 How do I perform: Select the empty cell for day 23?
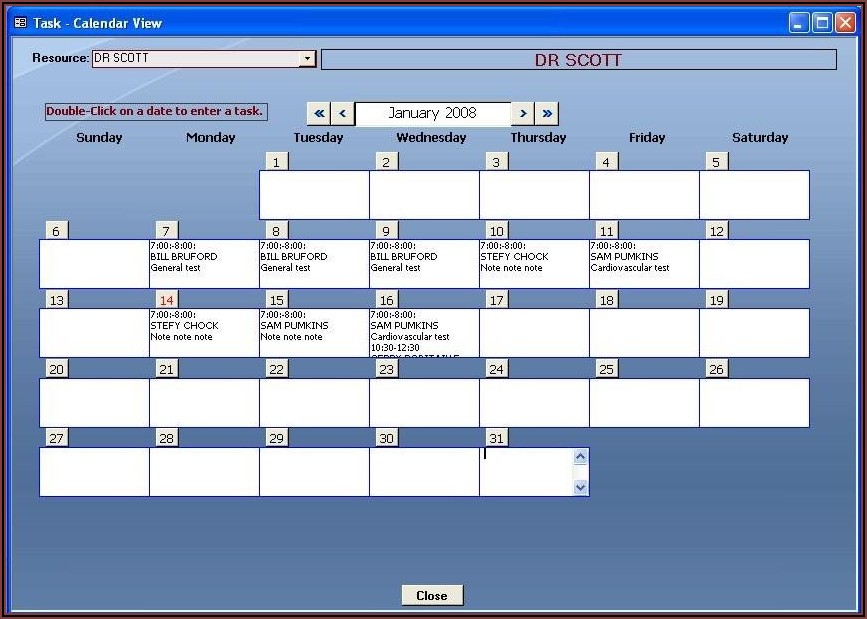pyautogui.click(x=424, y=403)
